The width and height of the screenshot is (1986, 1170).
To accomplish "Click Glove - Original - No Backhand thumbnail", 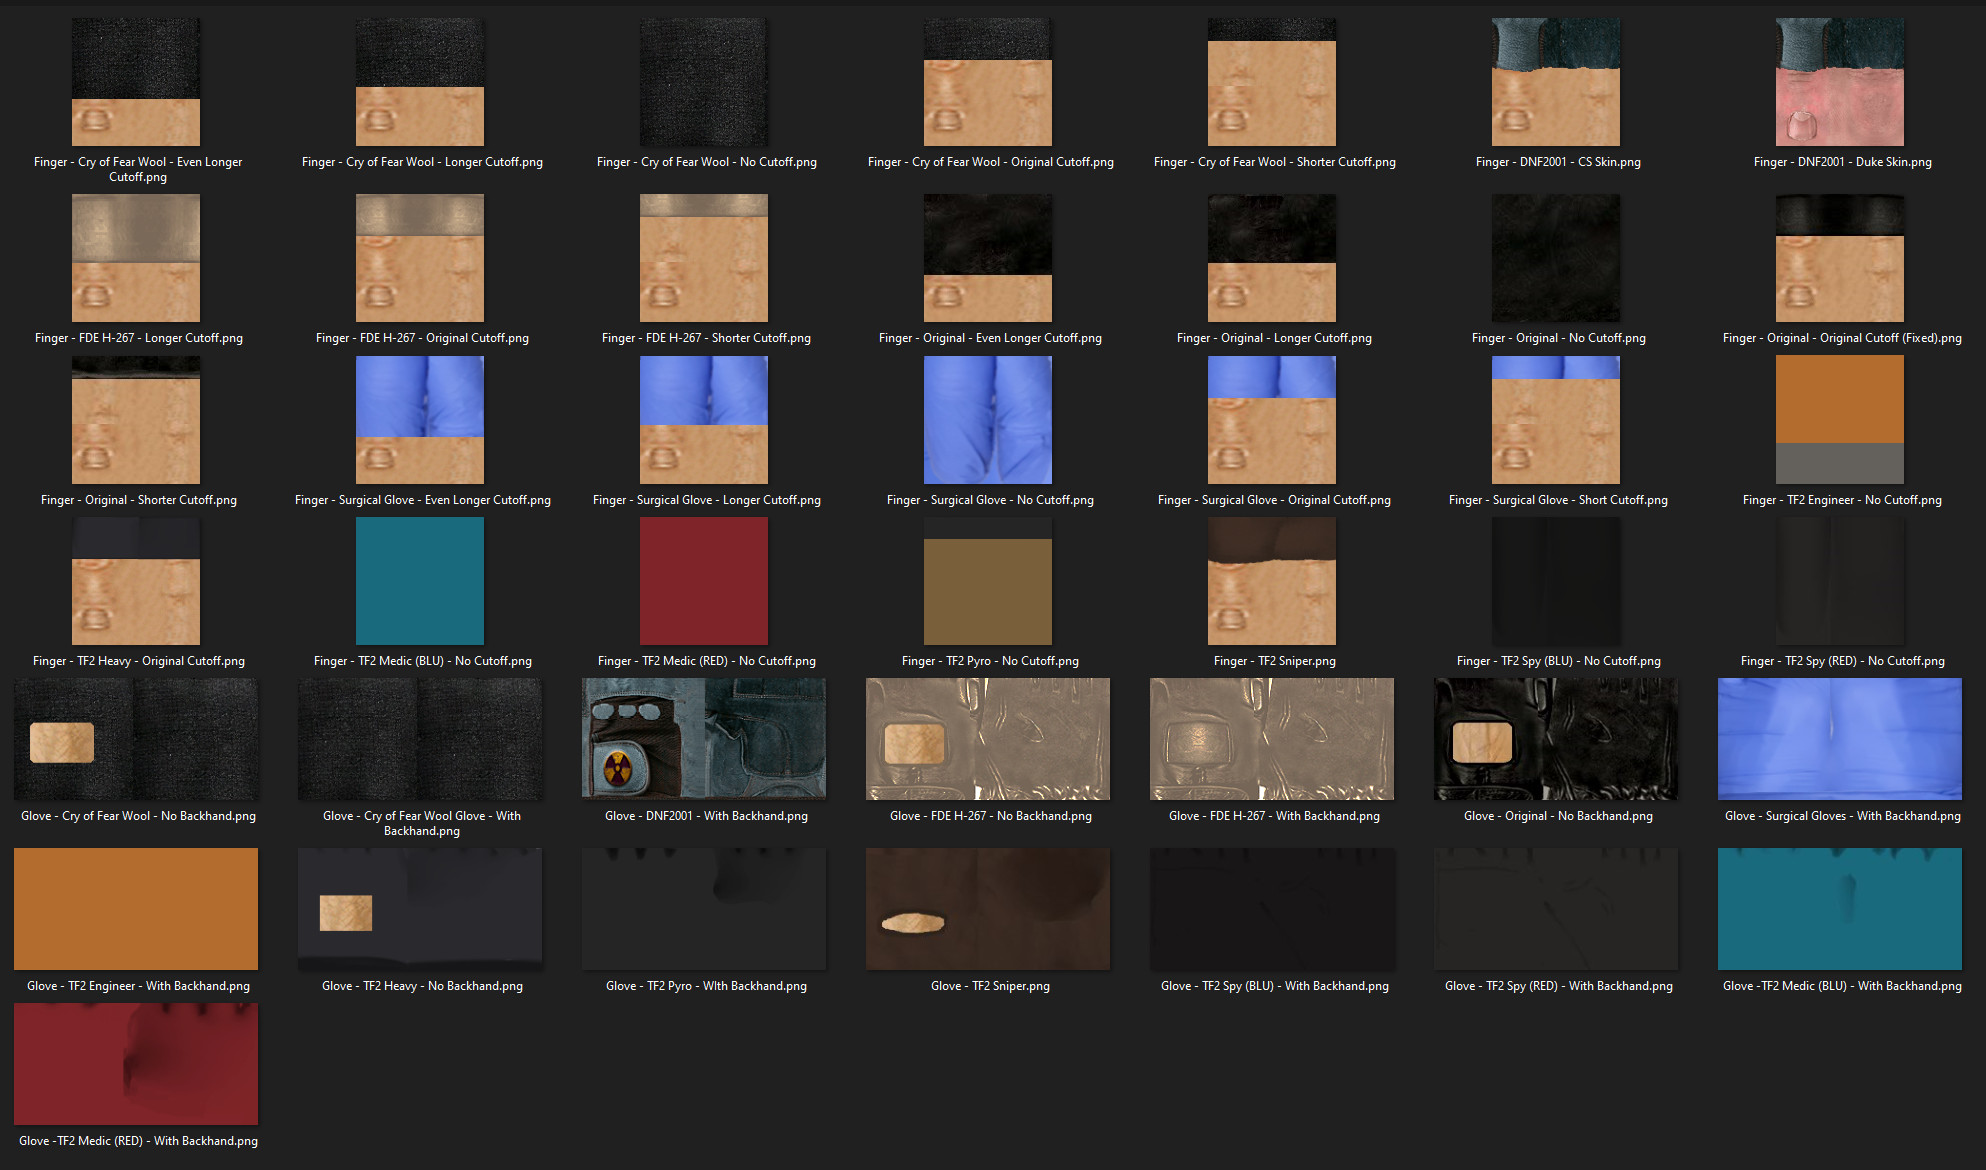I will coord(1556,739).
